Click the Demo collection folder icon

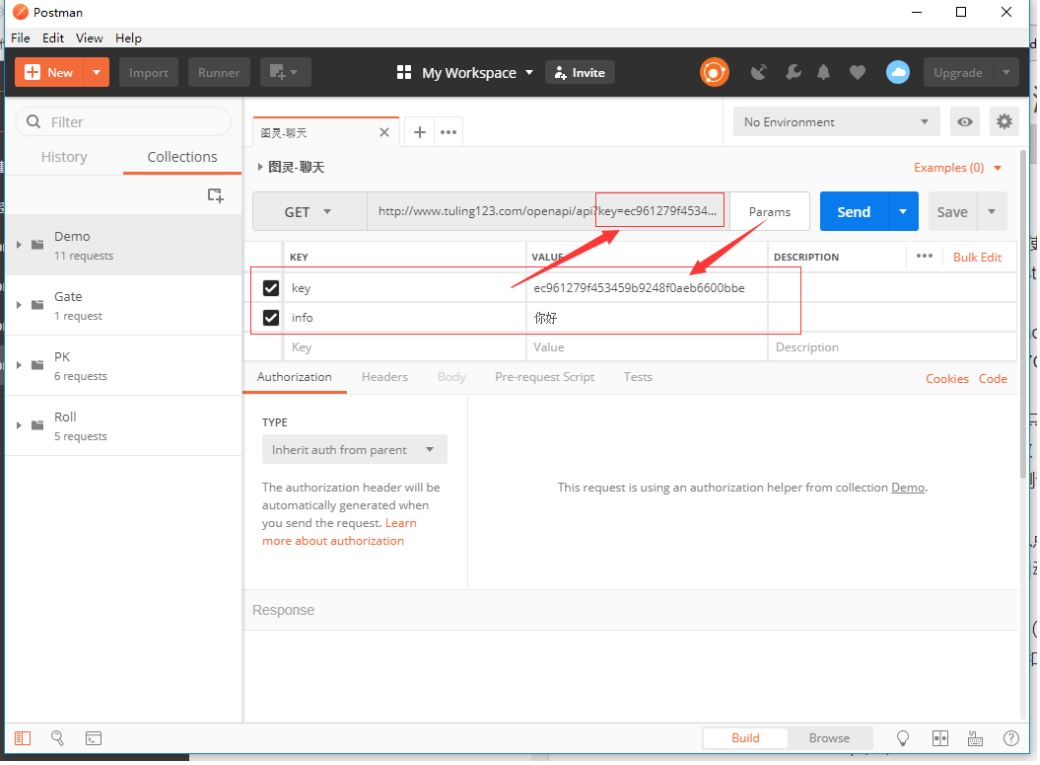click(37, 245)
